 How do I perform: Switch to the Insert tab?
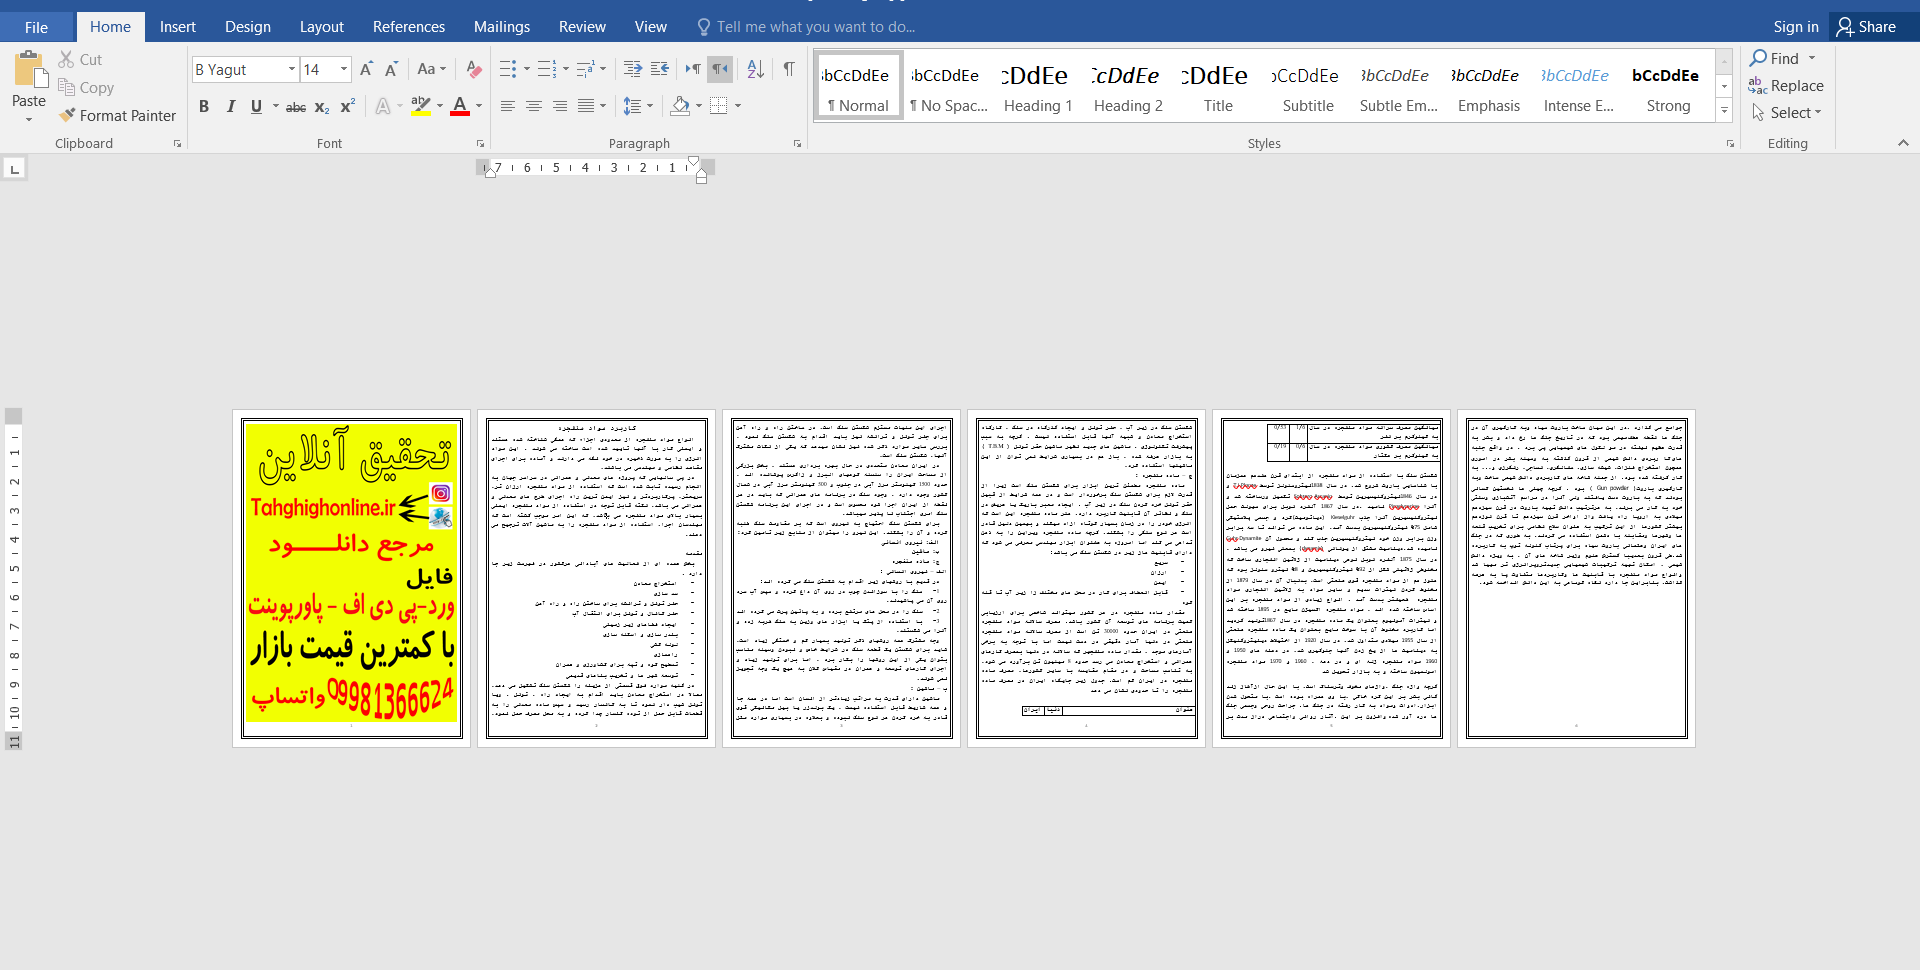coord(177,27)
